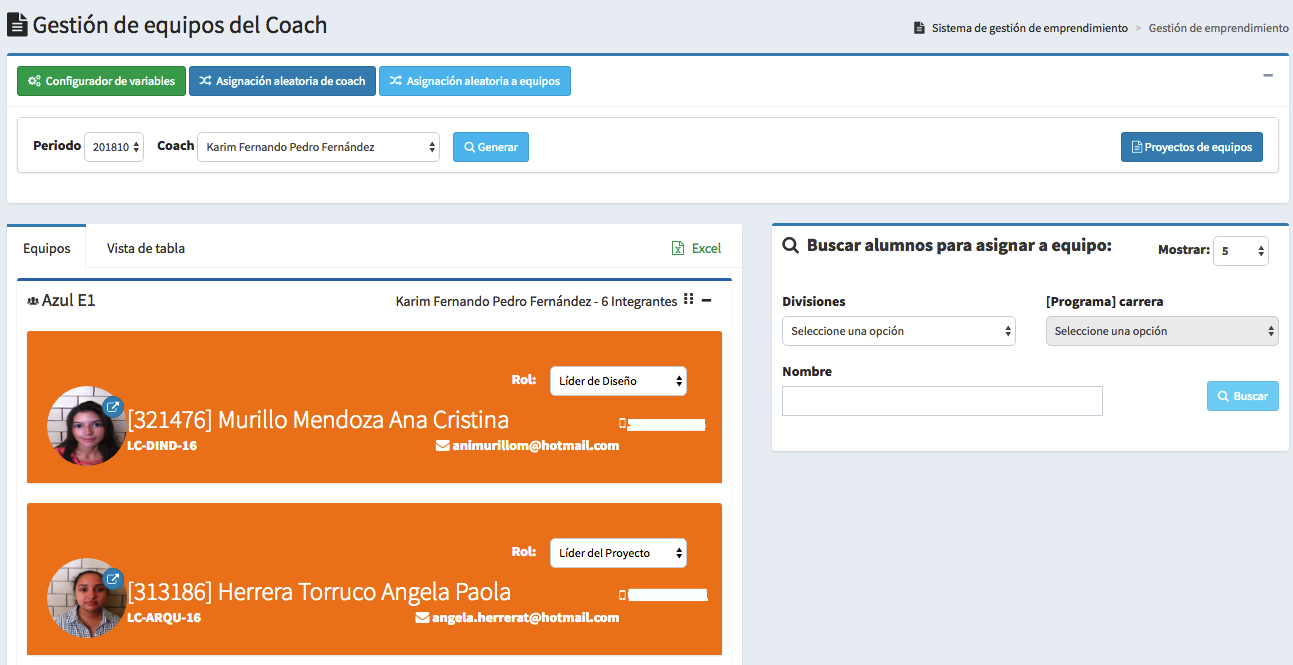Switch to the Vista de tabla tab
This screenshot has height=665, width=1293.
click(x=146, y=248)
